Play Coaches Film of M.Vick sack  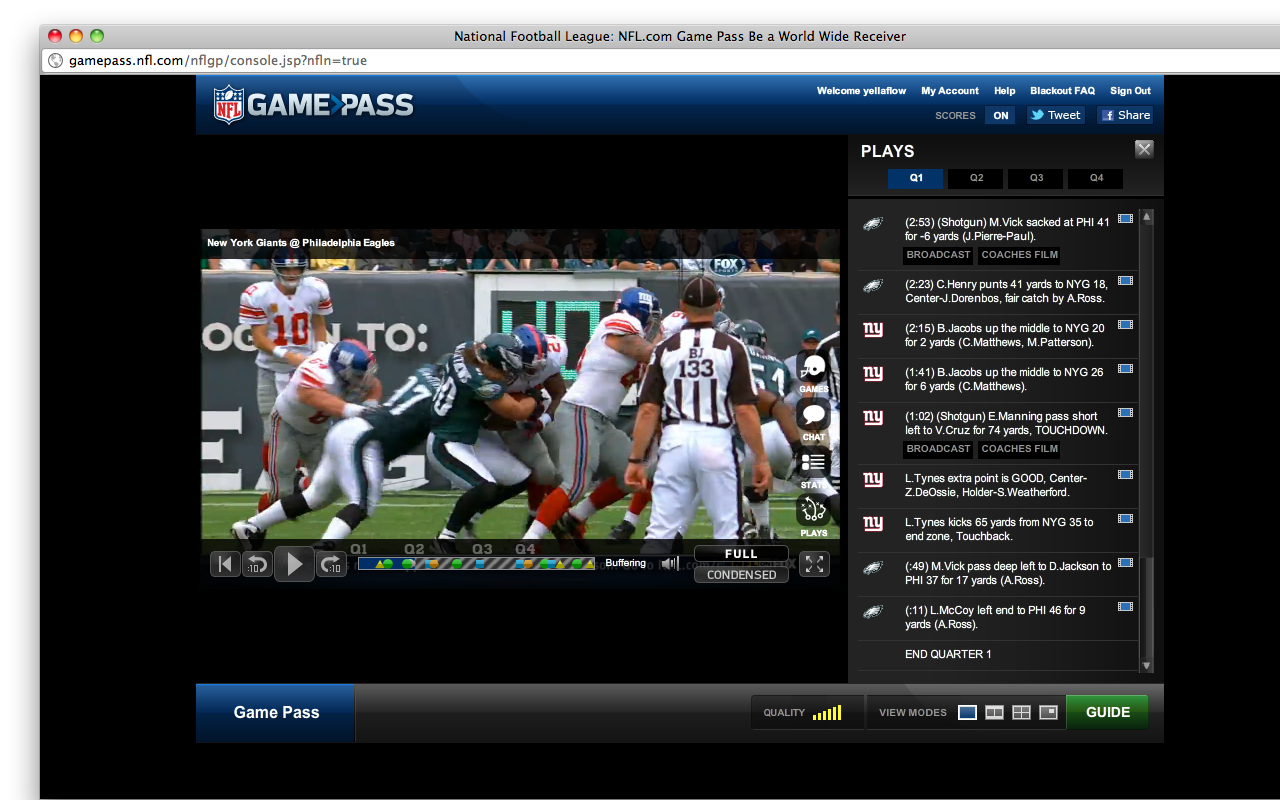point(1019,255)
